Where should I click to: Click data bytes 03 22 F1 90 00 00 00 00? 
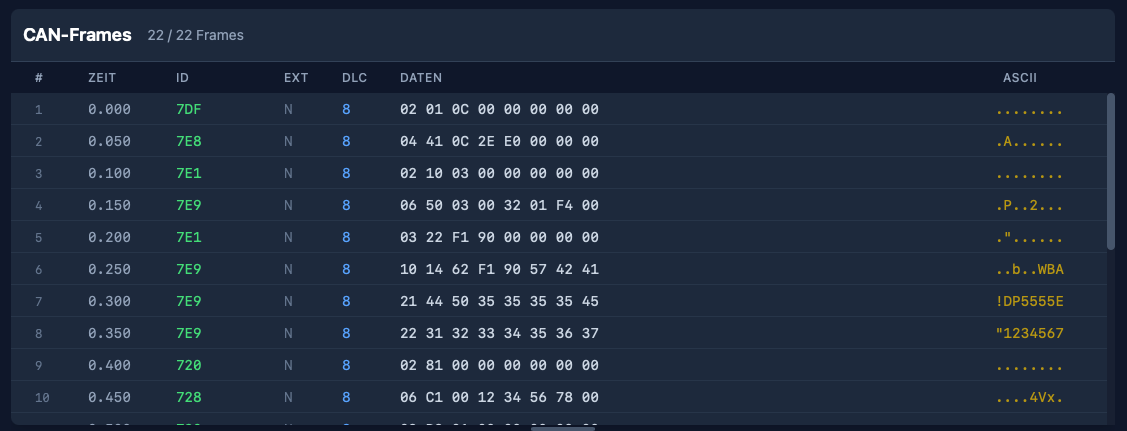pos(499,238)
